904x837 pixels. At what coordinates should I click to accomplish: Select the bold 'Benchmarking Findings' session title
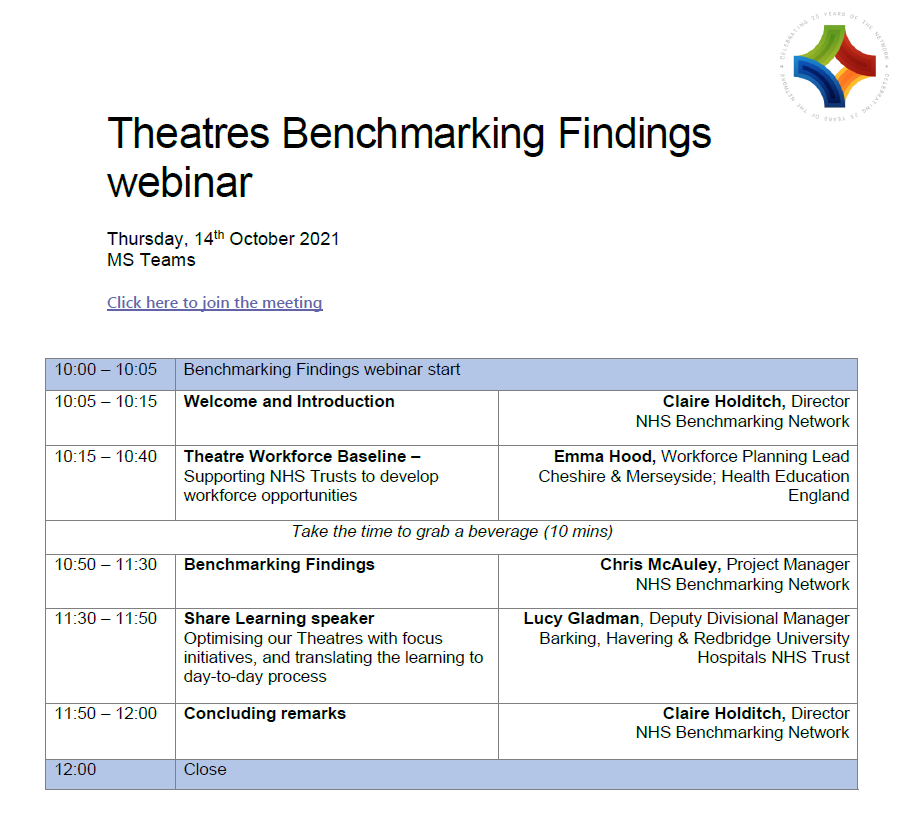tap(279, 564)
